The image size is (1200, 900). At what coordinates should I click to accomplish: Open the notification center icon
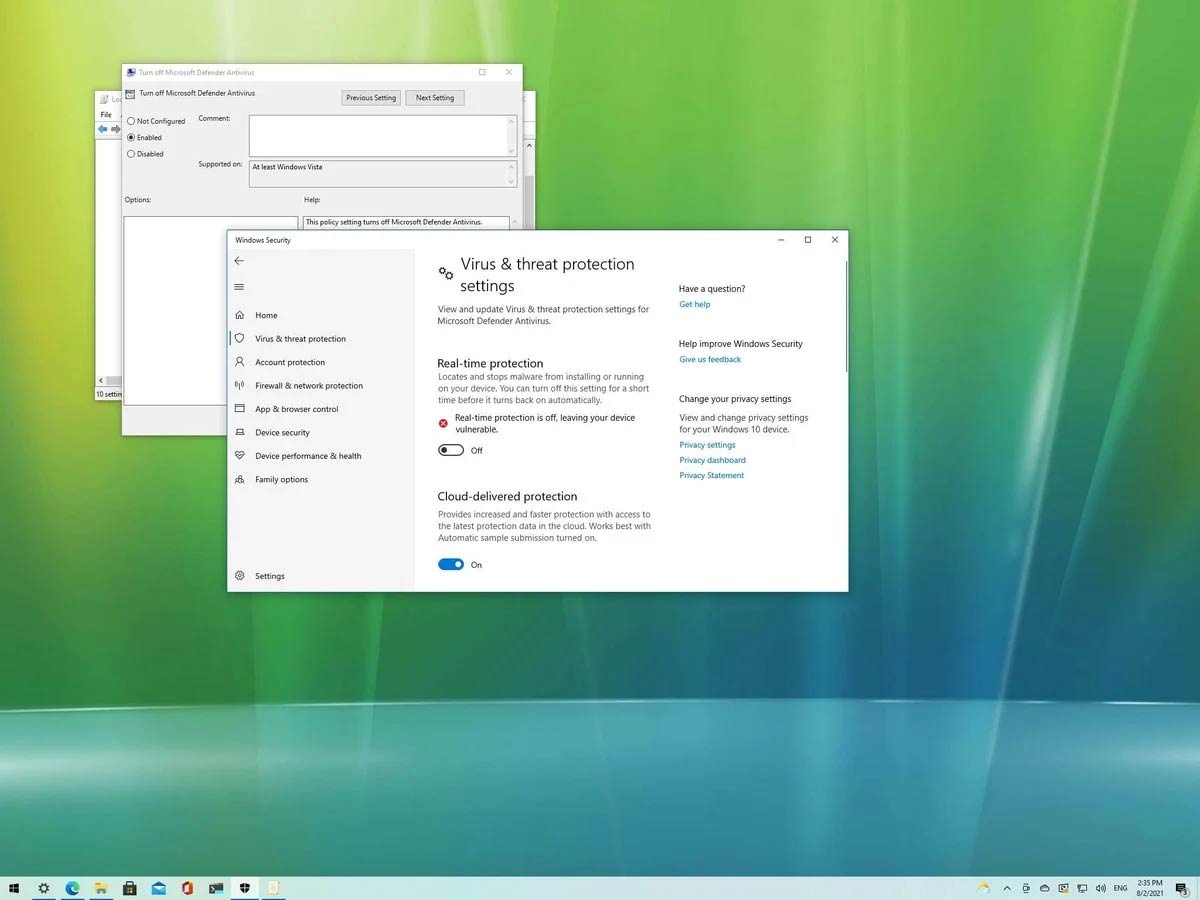tap(1183, 888)
